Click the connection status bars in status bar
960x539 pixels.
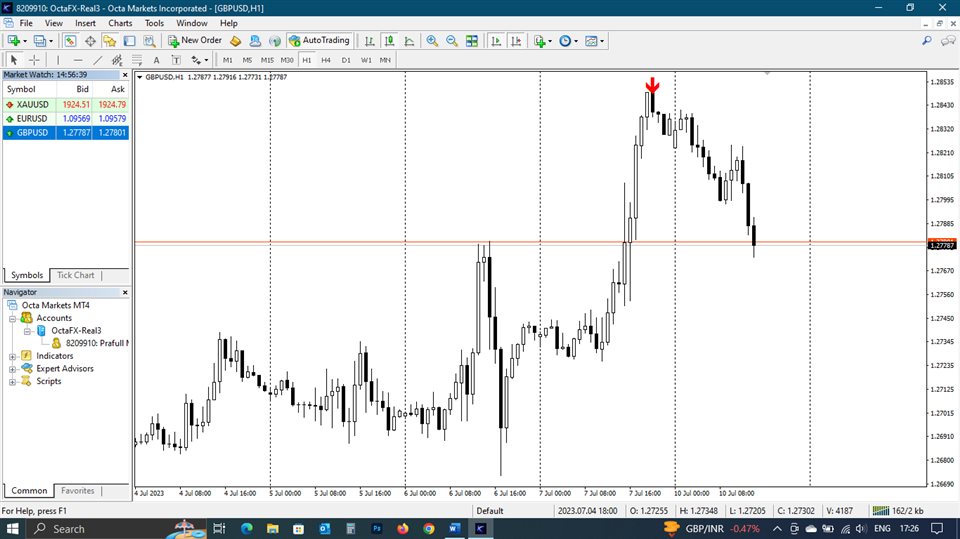click(x=880, y=511)
